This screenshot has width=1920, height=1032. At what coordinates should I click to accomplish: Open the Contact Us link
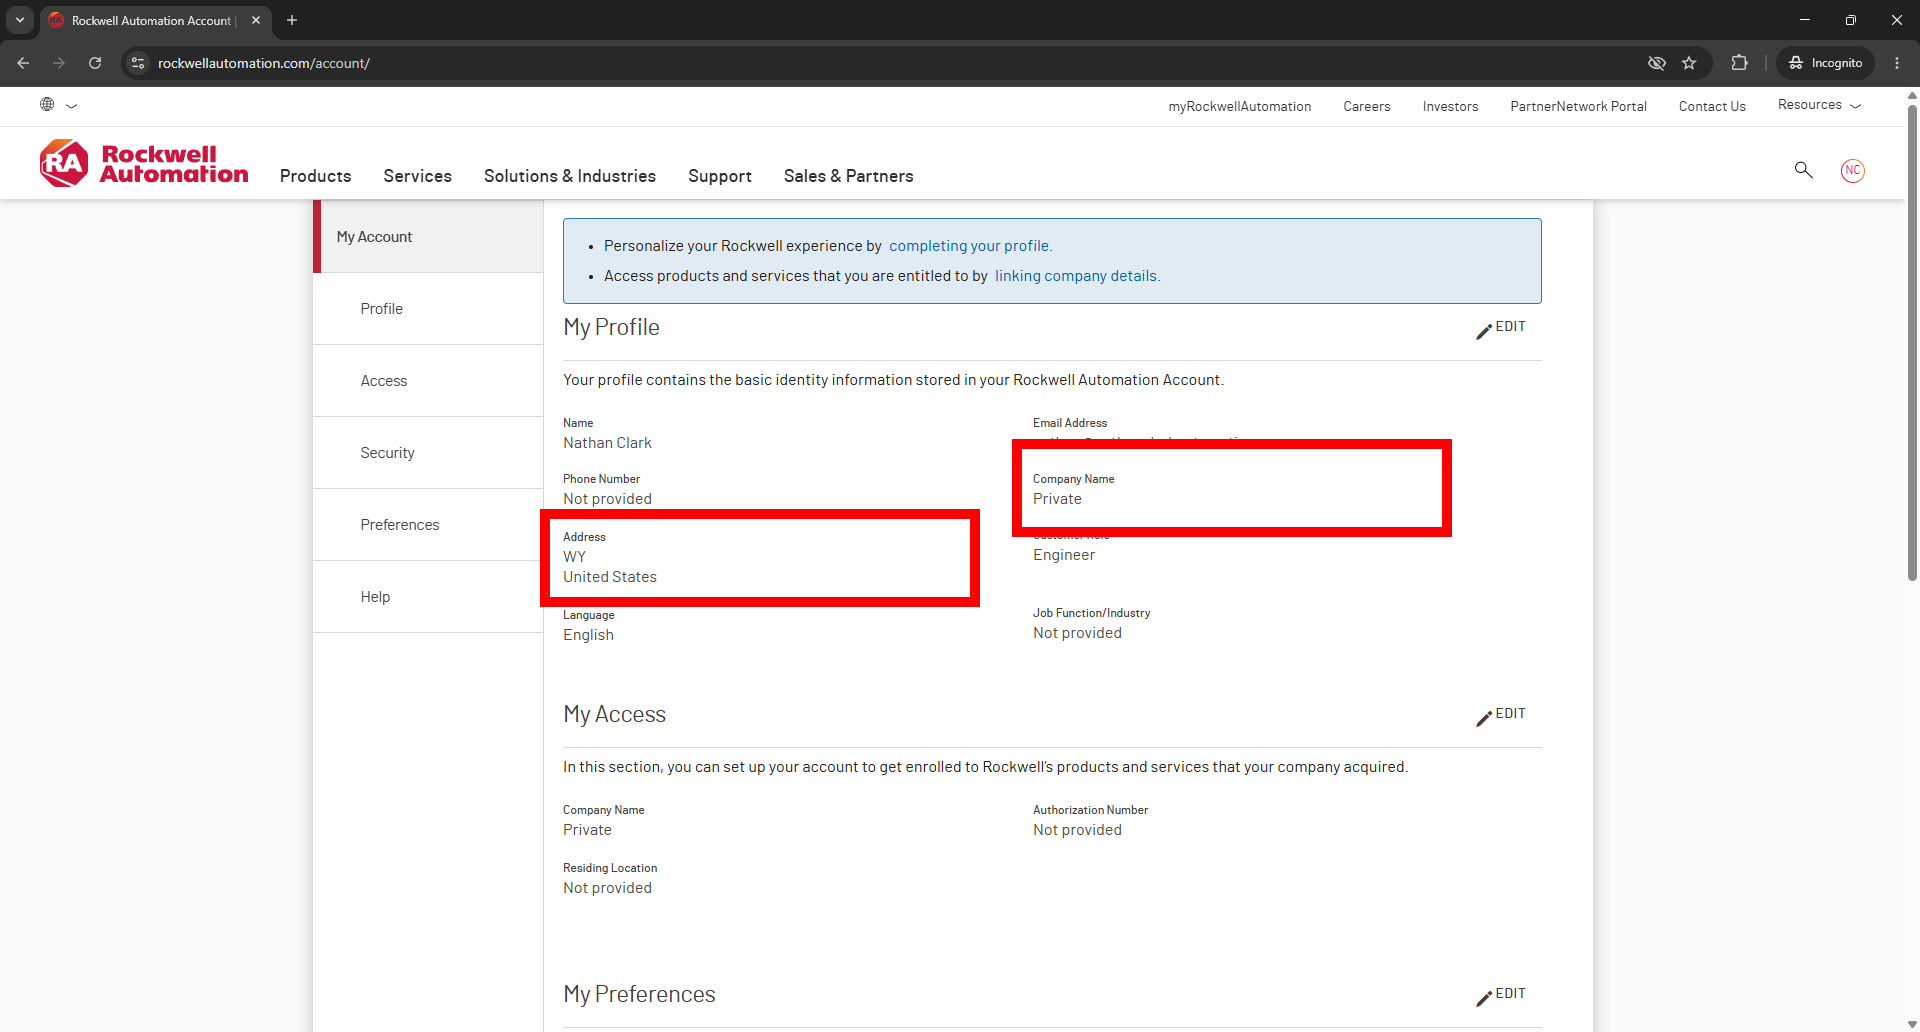coord(1712,106)
